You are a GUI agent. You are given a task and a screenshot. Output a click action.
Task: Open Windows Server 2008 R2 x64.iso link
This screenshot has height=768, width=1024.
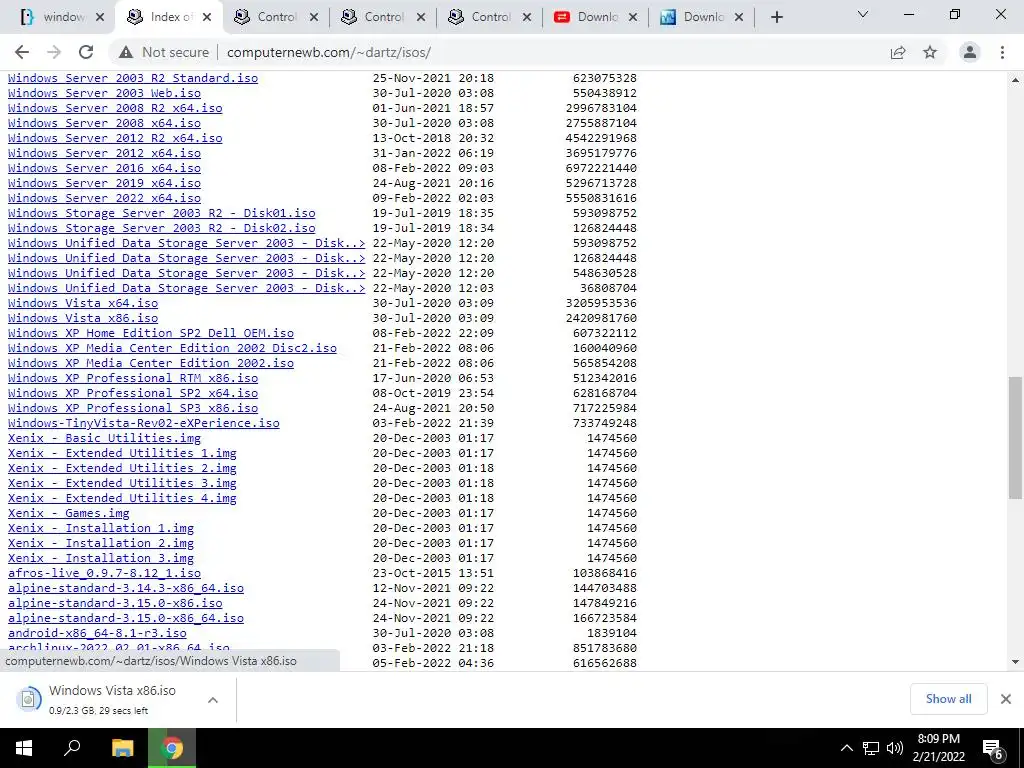coord(115,108)
